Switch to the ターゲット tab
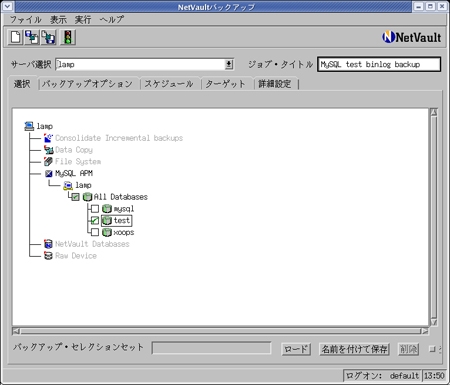 tap(225, 84)
